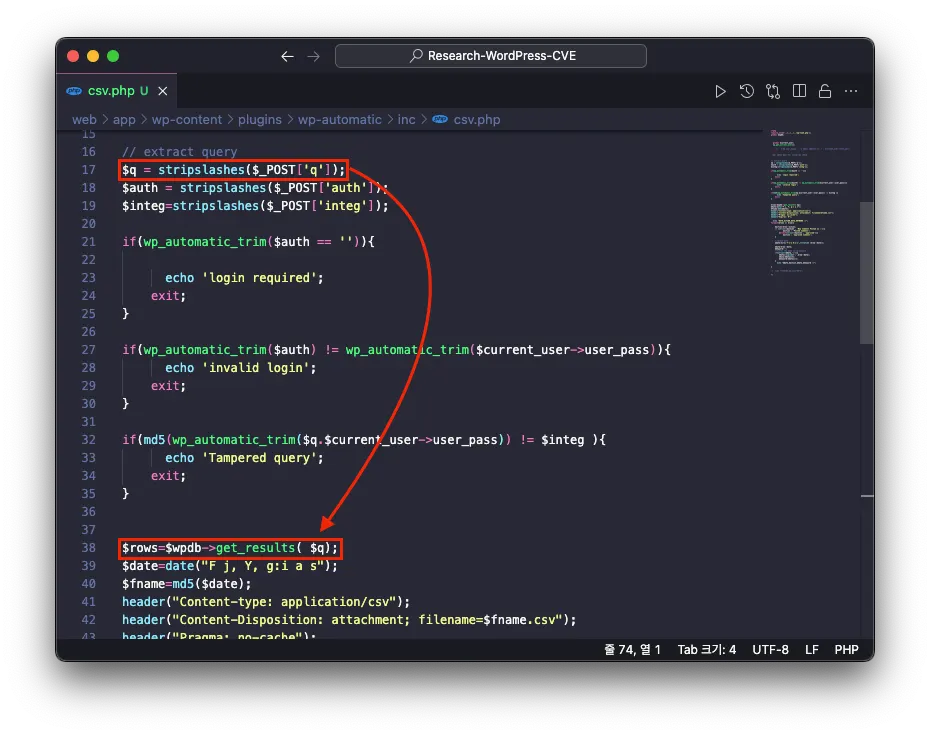Open the wp-content breadcrumb folder

point(187,119)
